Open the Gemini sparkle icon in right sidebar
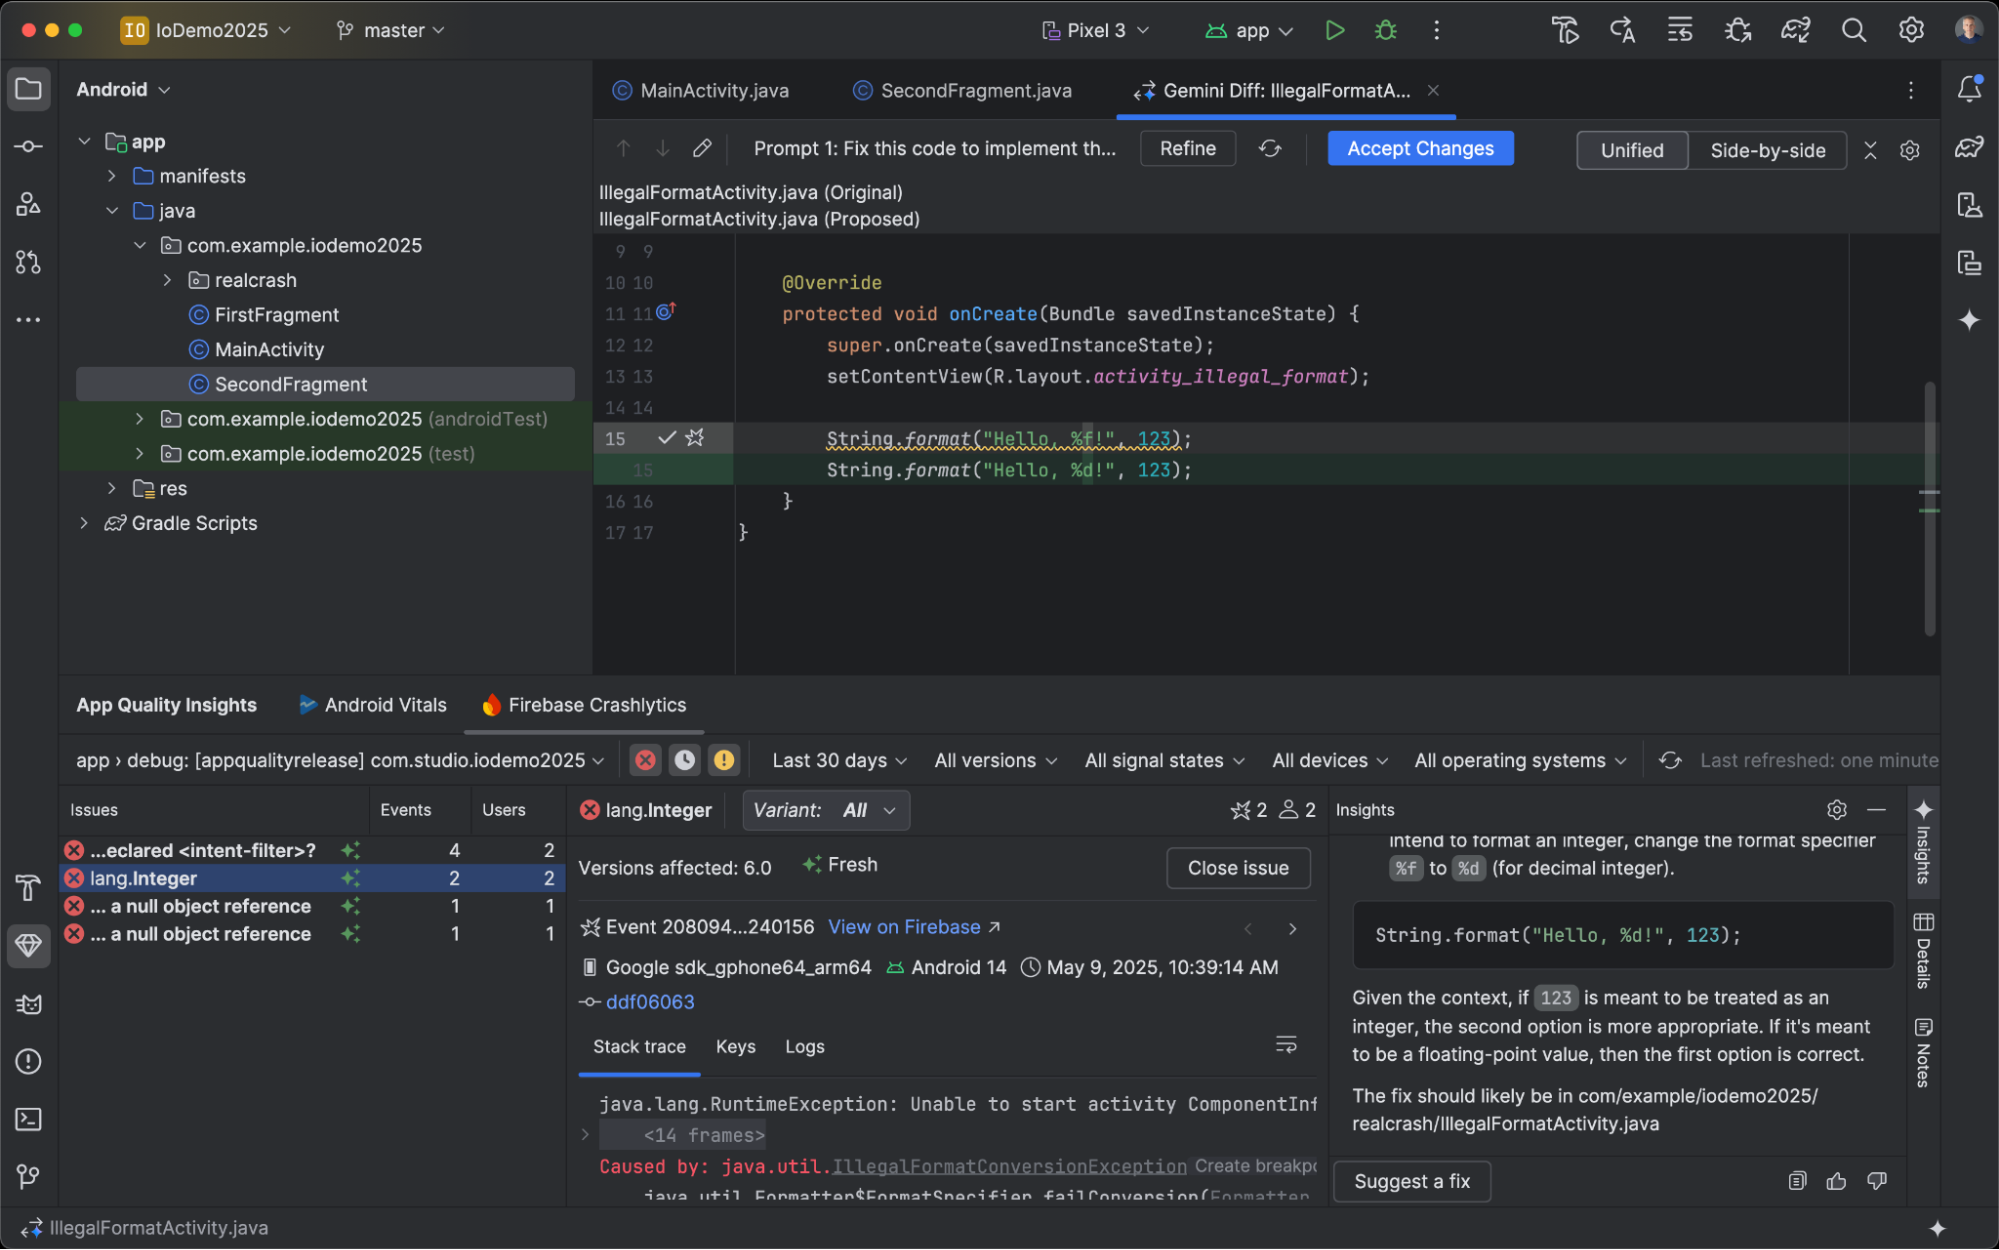Image resolution: width=1999 pixels, height=1250 pixels. click(x=1969, y=320)
